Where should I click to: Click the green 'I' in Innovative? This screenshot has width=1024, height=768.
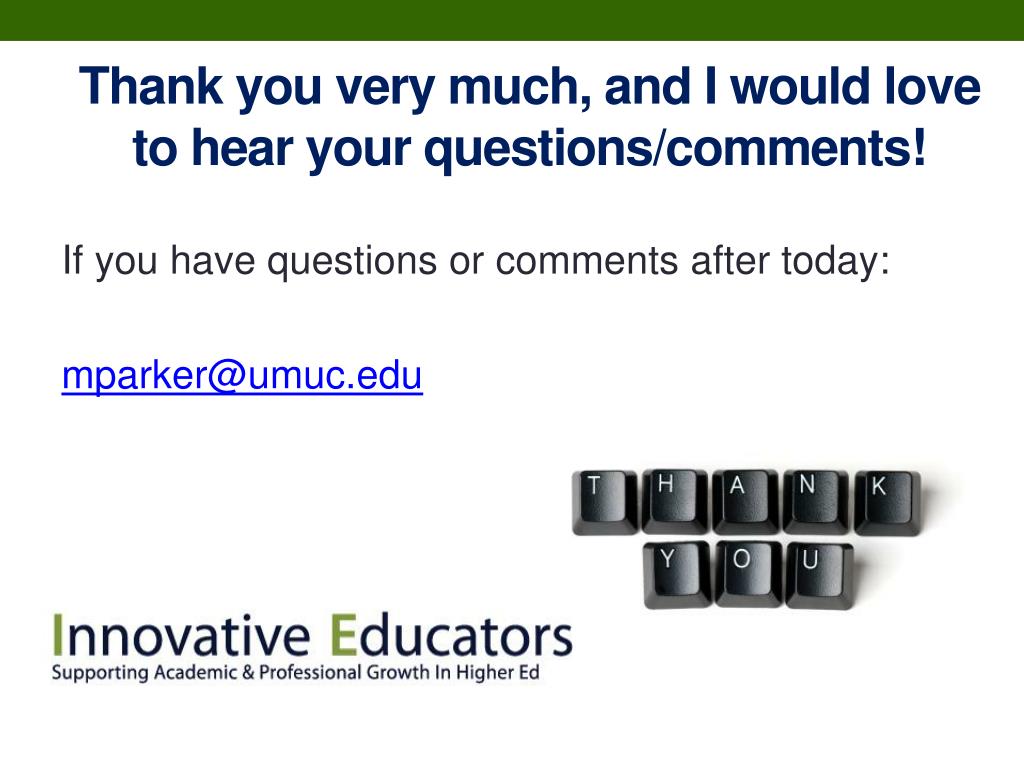[57, 635]
